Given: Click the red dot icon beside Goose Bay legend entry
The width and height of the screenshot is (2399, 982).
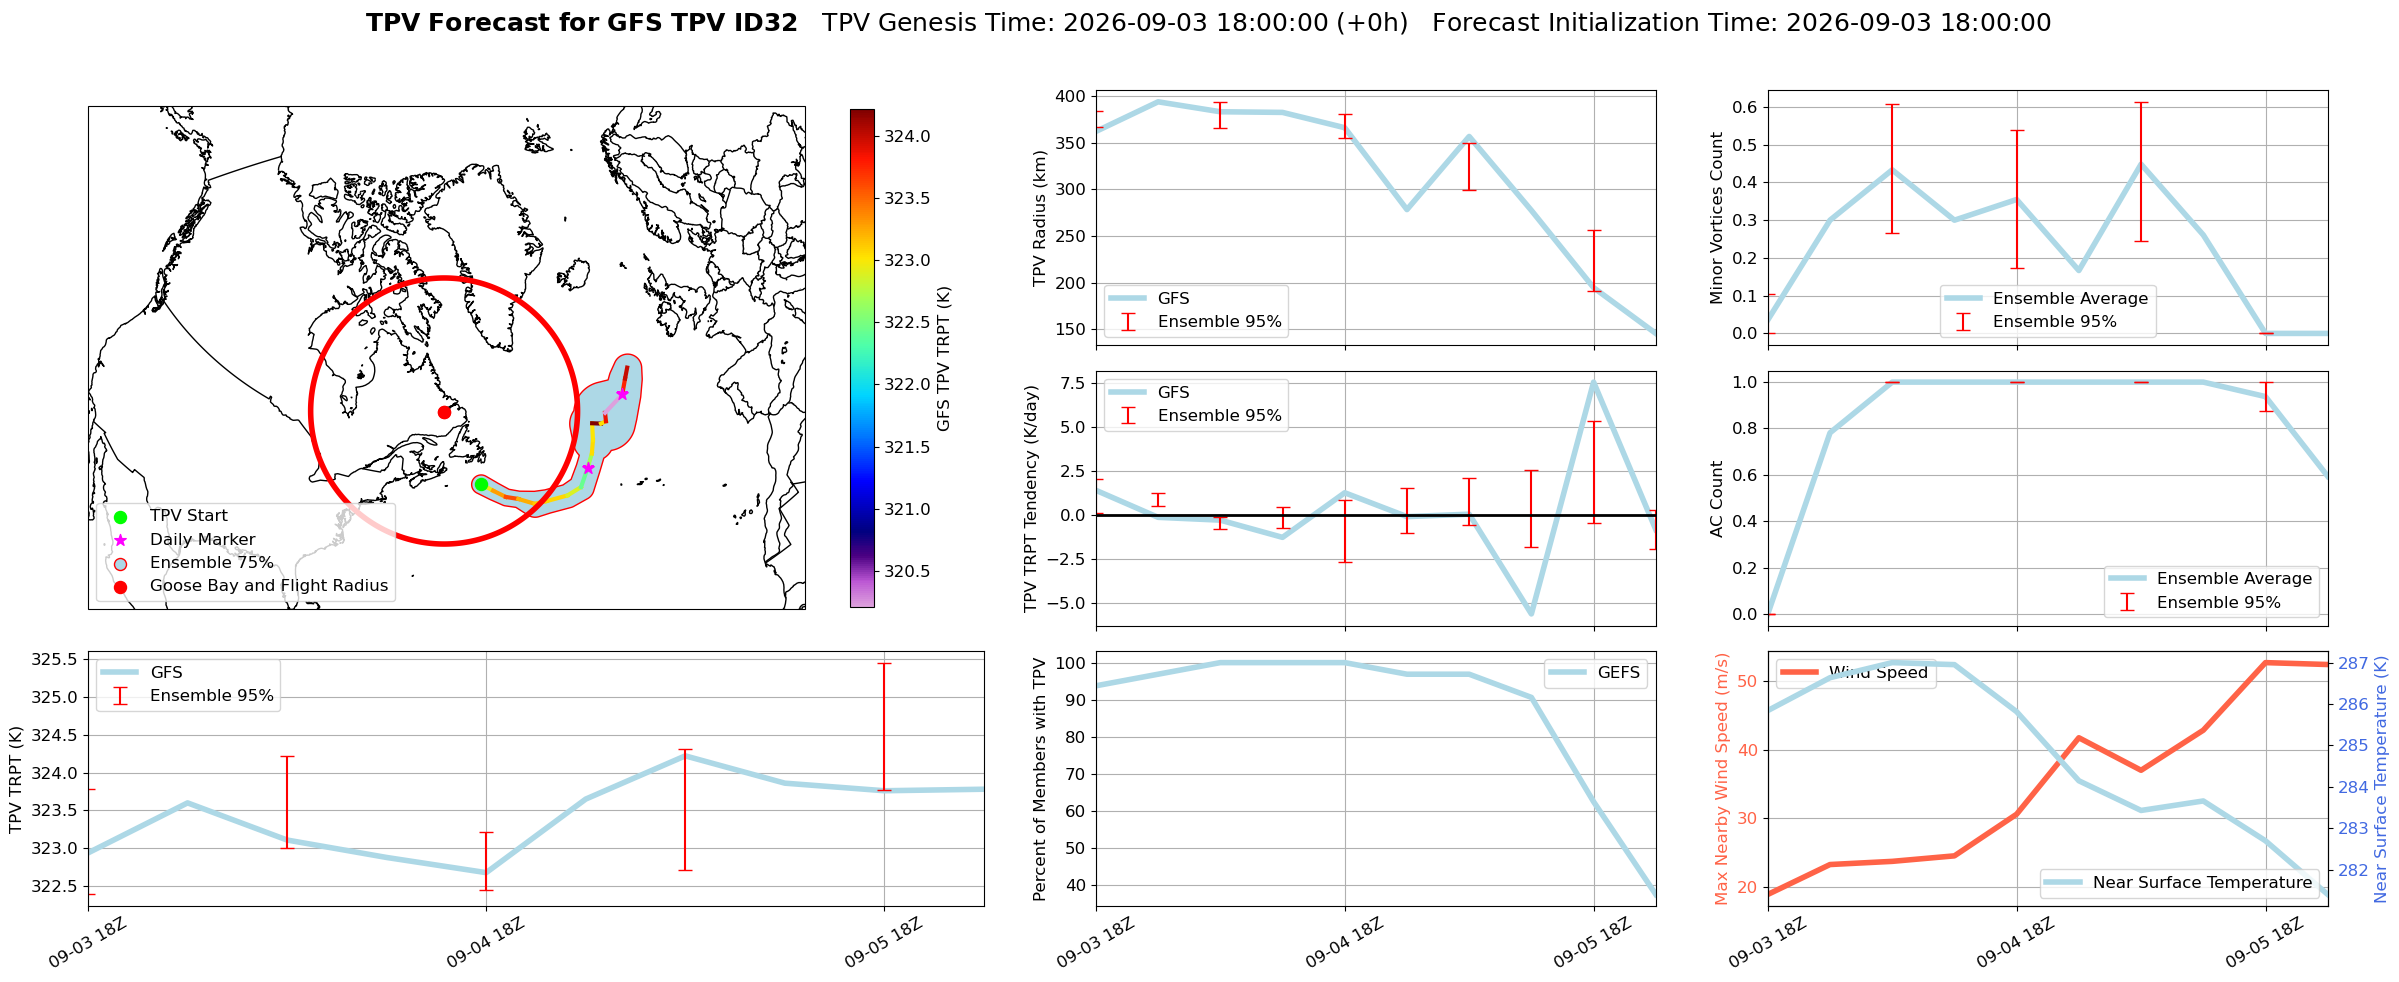Looking at the screenshot, I should 120,587.
